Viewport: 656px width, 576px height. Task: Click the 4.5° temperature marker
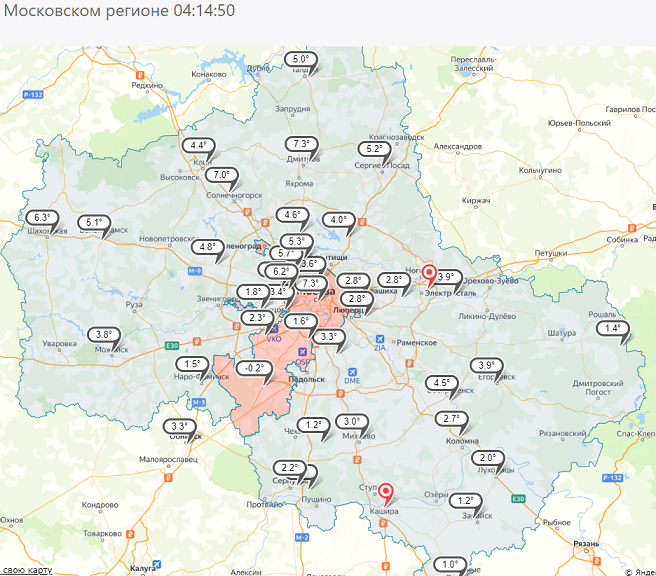tap(440, 383)
